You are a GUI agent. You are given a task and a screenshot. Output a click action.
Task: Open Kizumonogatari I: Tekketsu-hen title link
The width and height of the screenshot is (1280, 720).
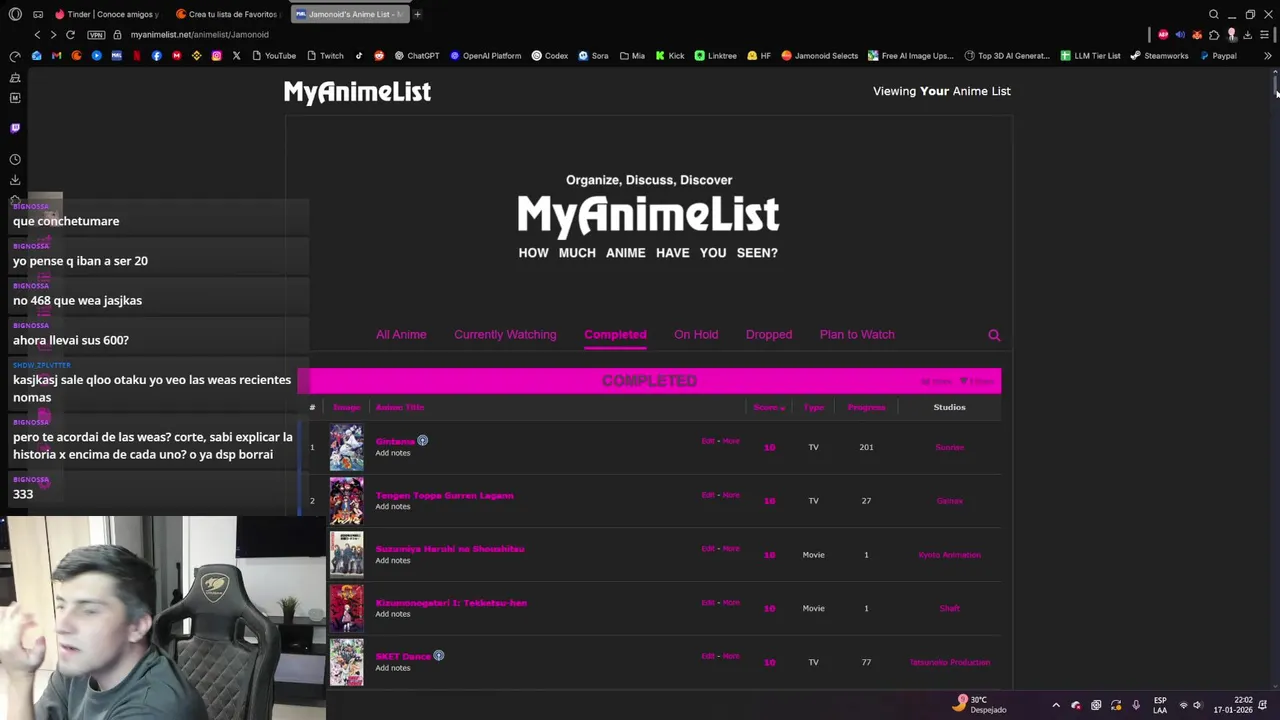[451, 603]
